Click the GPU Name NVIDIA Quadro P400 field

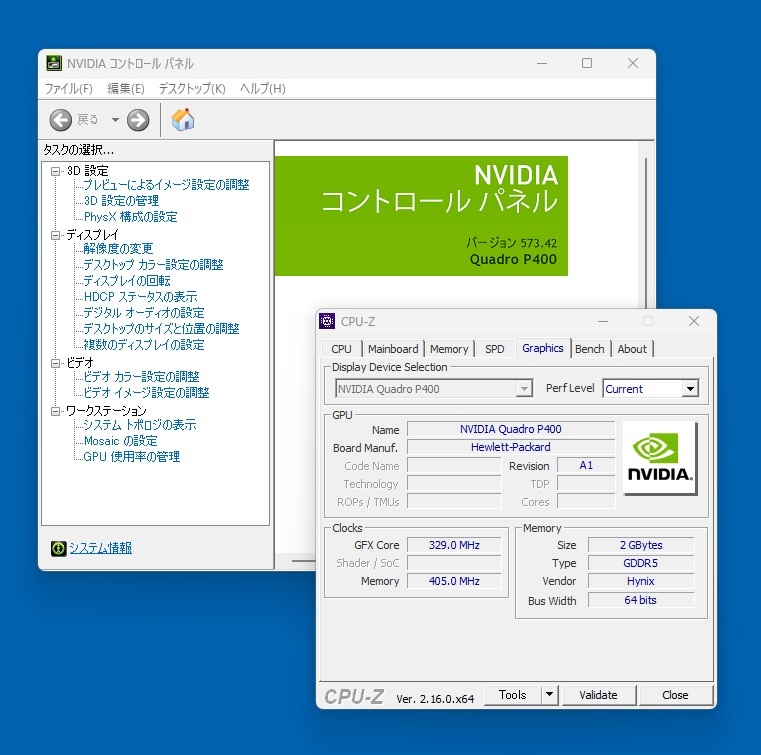(511, 429)
